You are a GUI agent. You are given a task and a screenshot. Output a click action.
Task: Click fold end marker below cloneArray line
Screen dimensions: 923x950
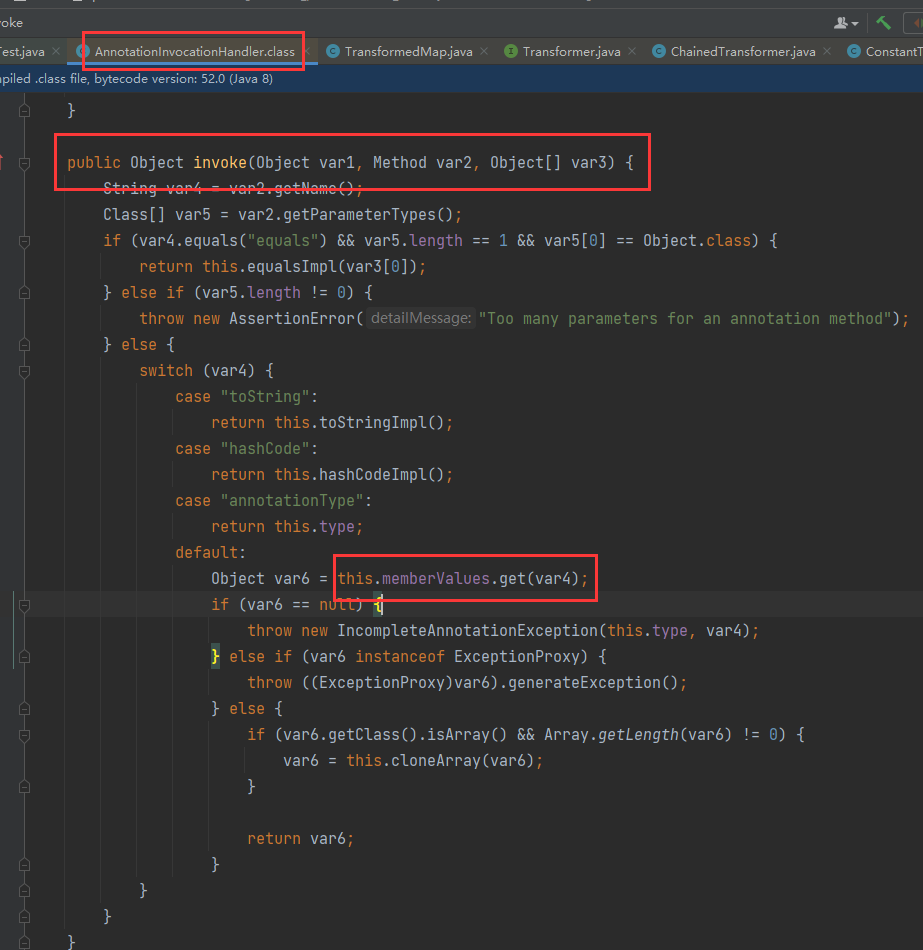[x=24, y=786]
